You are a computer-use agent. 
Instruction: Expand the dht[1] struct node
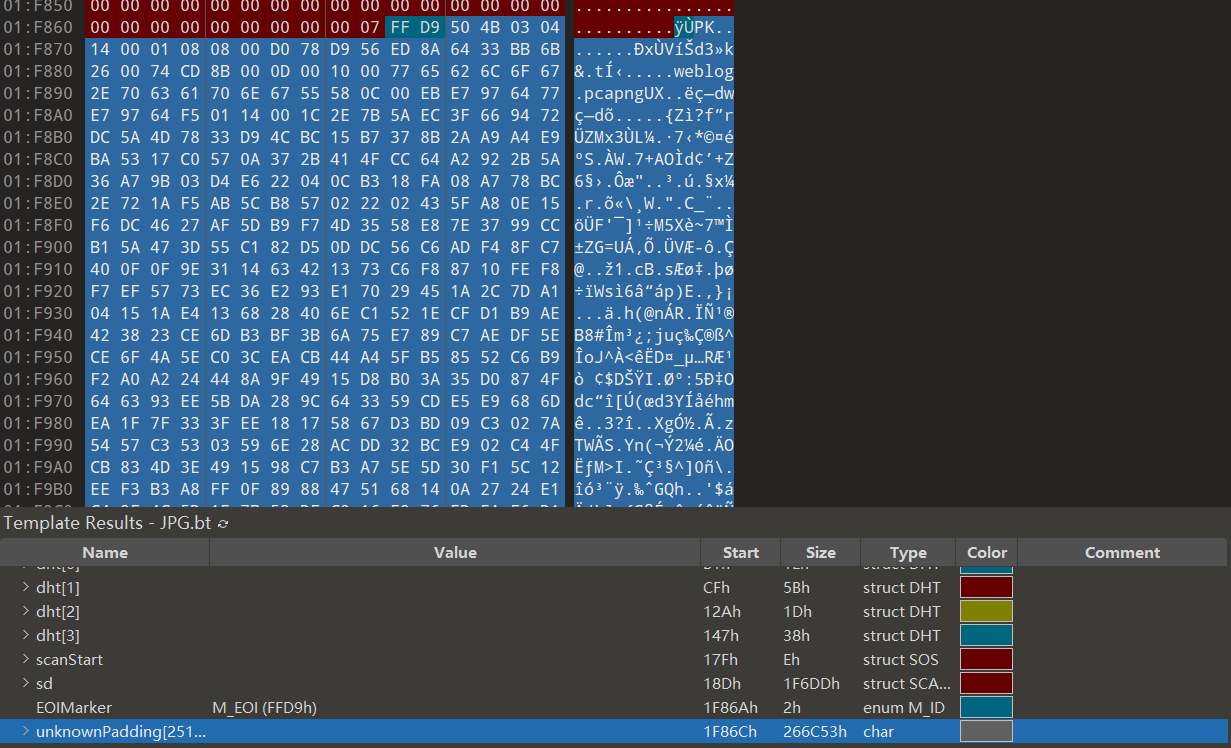coord(26,588)
